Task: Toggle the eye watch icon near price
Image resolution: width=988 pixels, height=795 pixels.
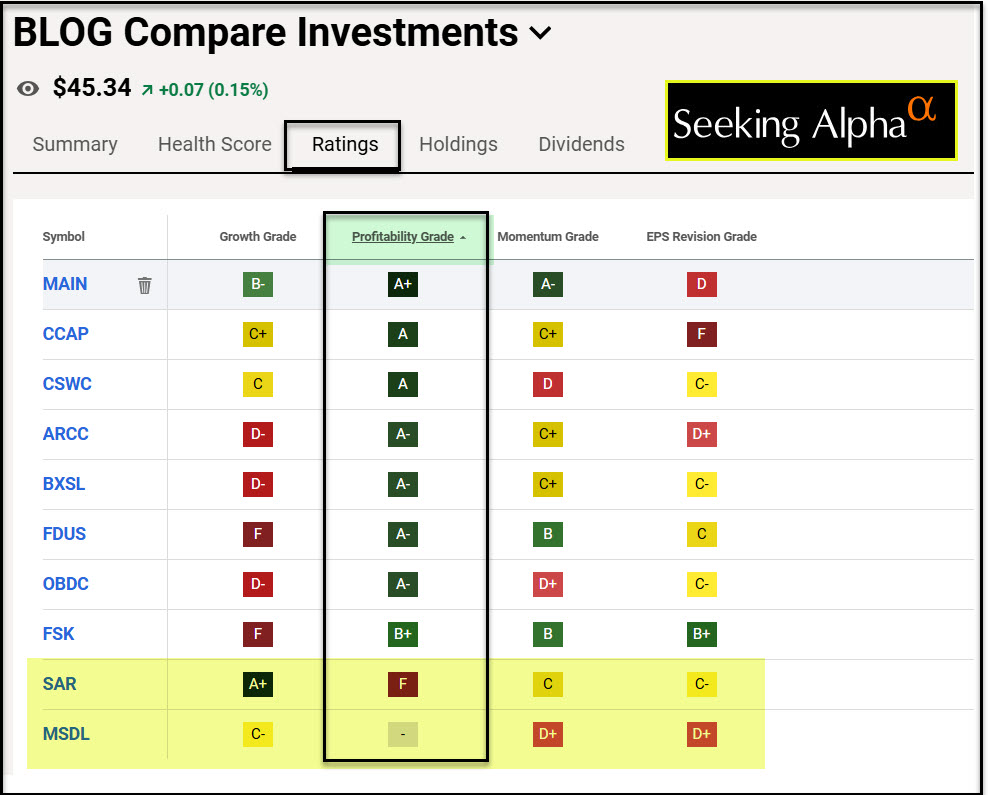Action: [x=29, y=89]
